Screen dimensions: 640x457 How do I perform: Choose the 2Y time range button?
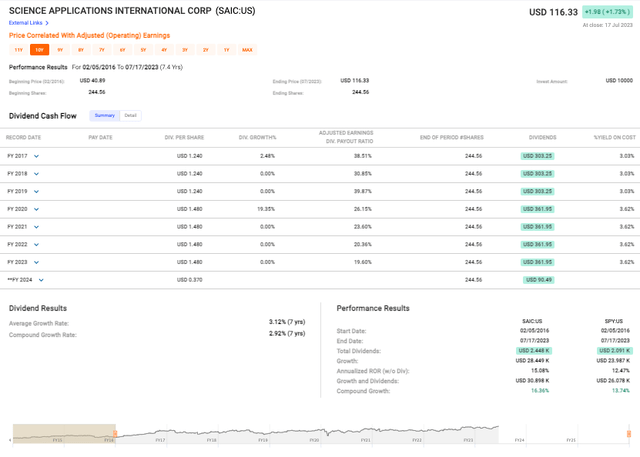click(x=206, y=50)
